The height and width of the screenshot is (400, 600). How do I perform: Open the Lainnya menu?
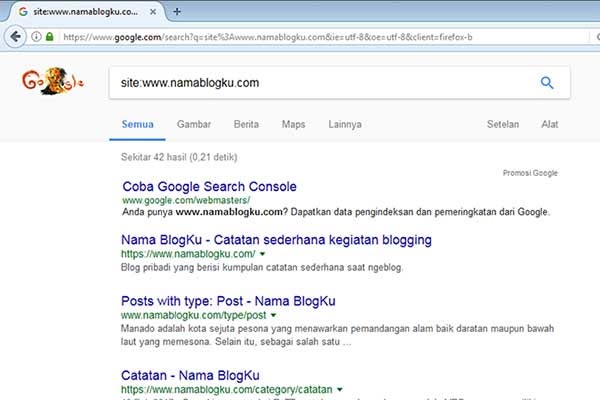[345, 124]
